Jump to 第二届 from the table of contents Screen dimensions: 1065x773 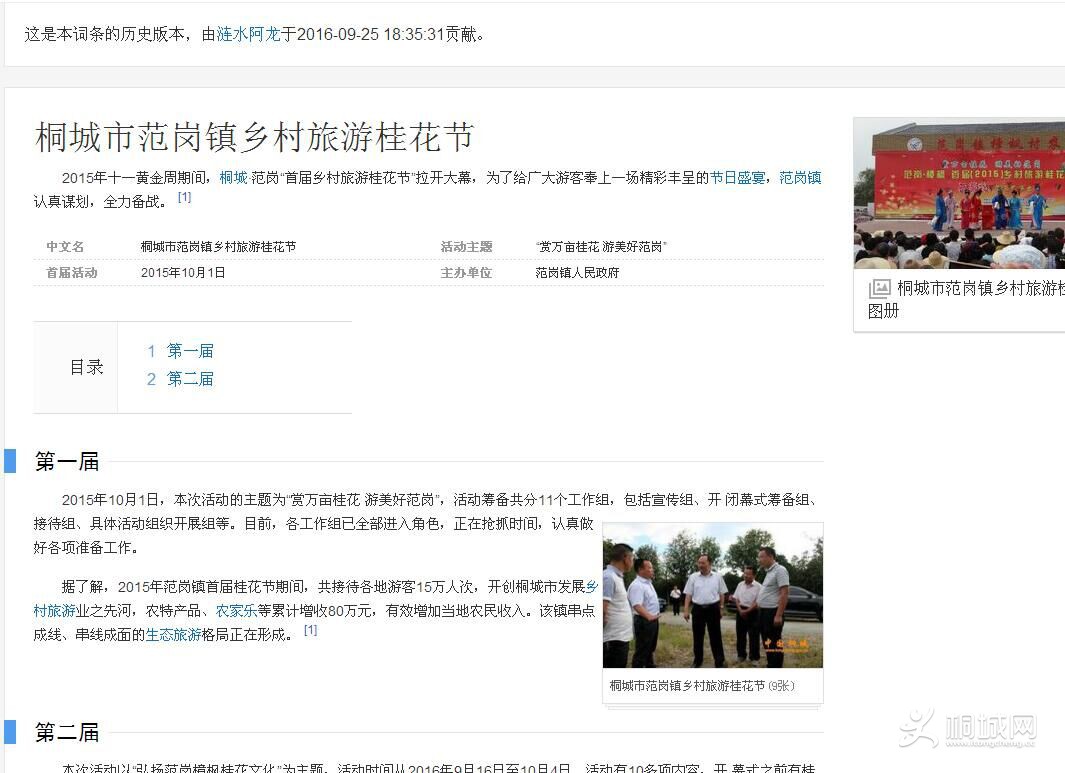click(x=190, y=379)
